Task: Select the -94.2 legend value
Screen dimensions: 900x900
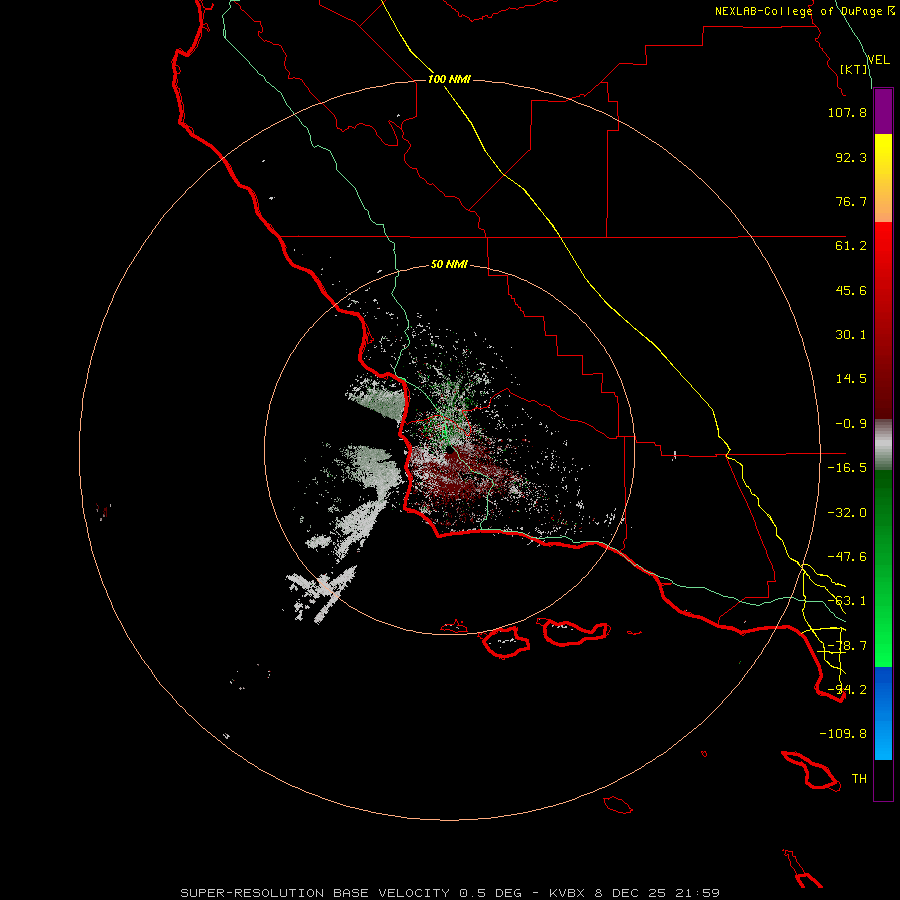Action: click(x=847, y=690)
